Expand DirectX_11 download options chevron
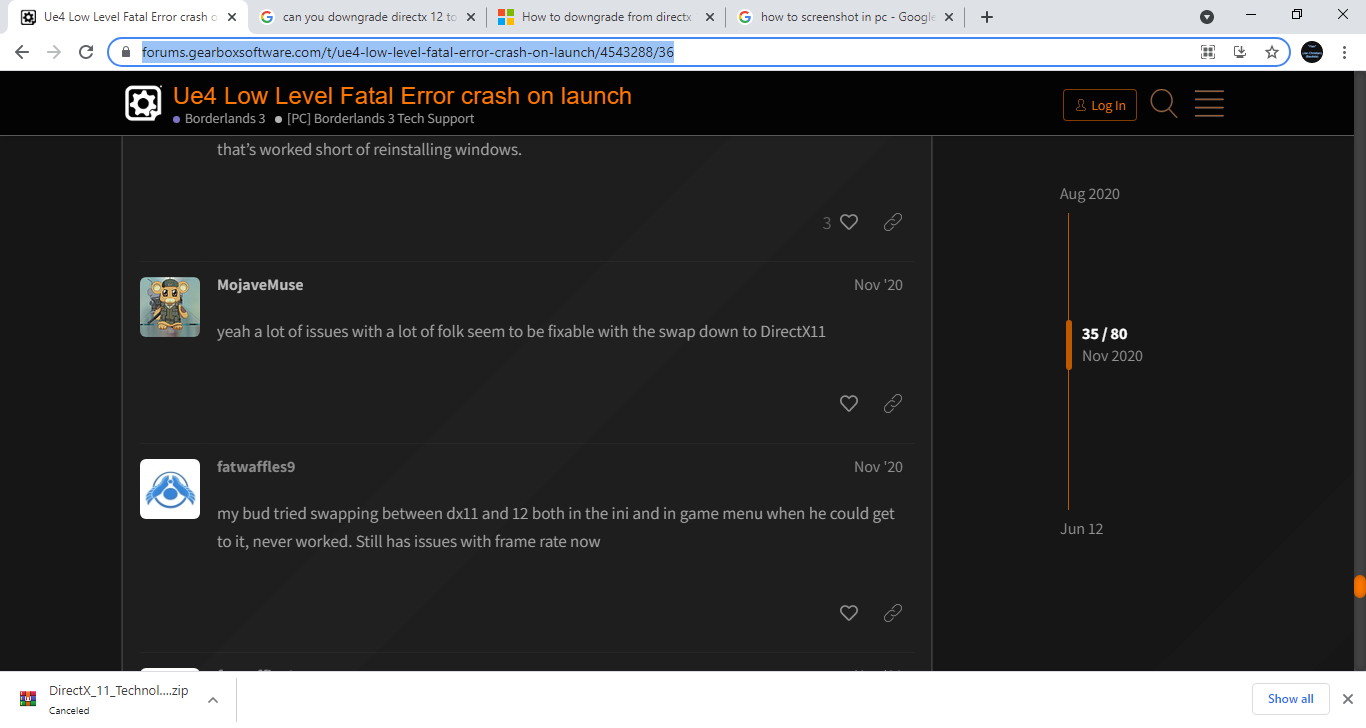Image resolution: width=1366 pixels, height=728 pixels. tap(213, 700)
